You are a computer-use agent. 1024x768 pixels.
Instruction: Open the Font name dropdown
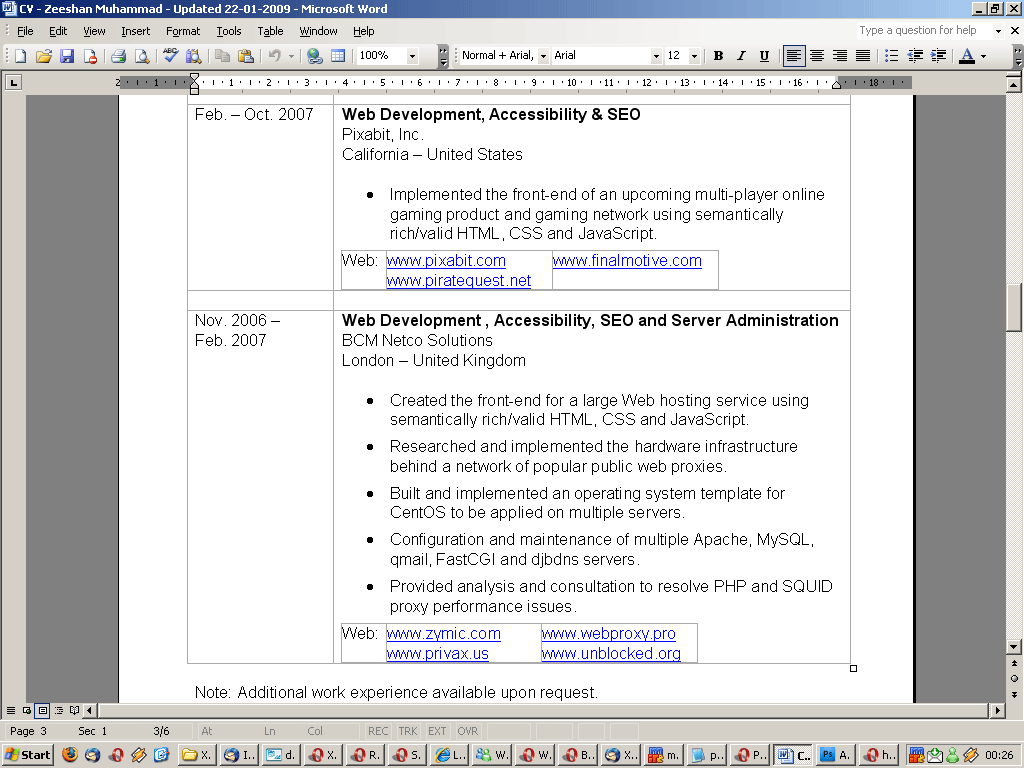point(656,56)
